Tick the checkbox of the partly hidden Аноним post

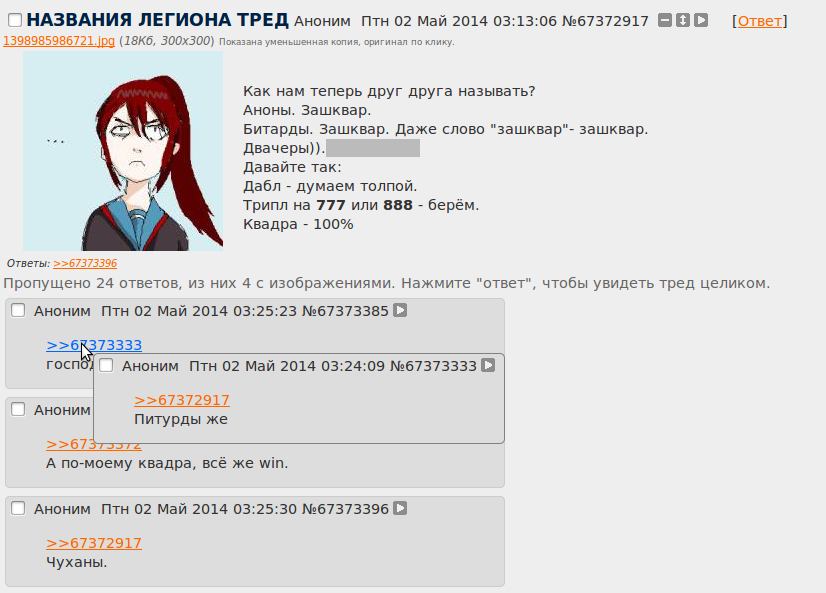(18, 409)
